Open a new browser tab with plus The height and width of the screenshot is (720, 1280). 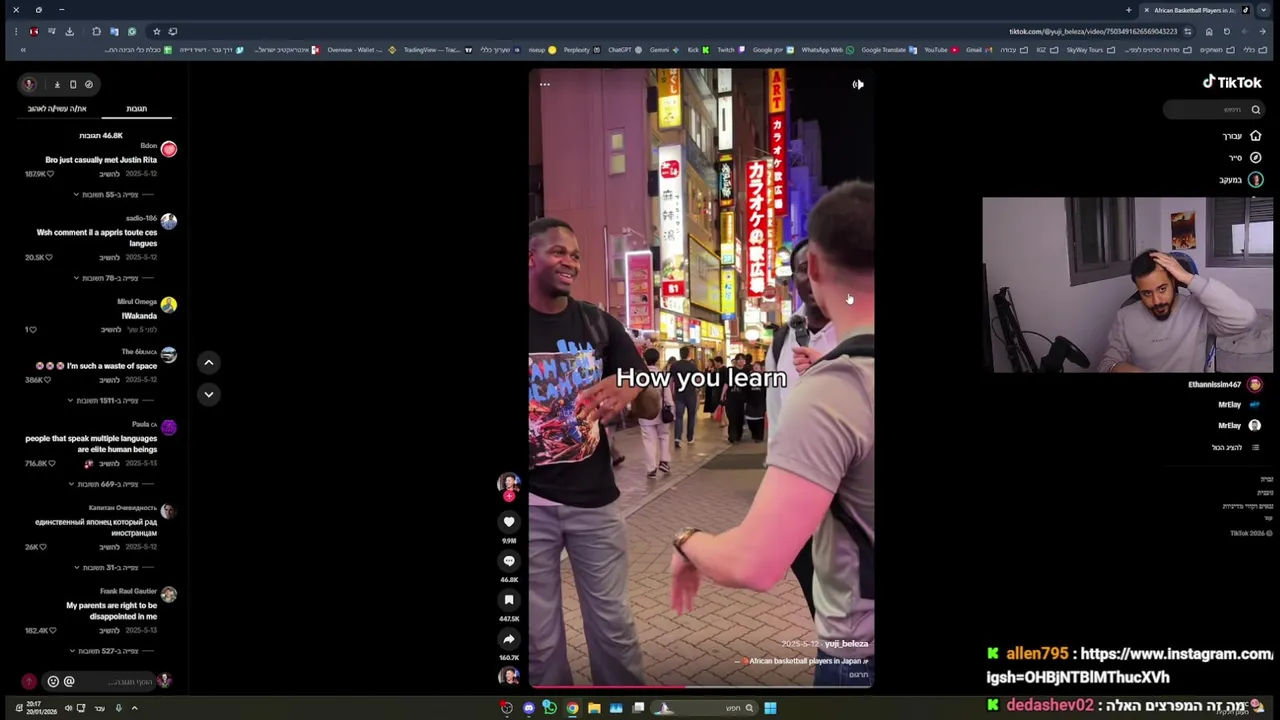pyautogui.click(x=1128, y=10)
